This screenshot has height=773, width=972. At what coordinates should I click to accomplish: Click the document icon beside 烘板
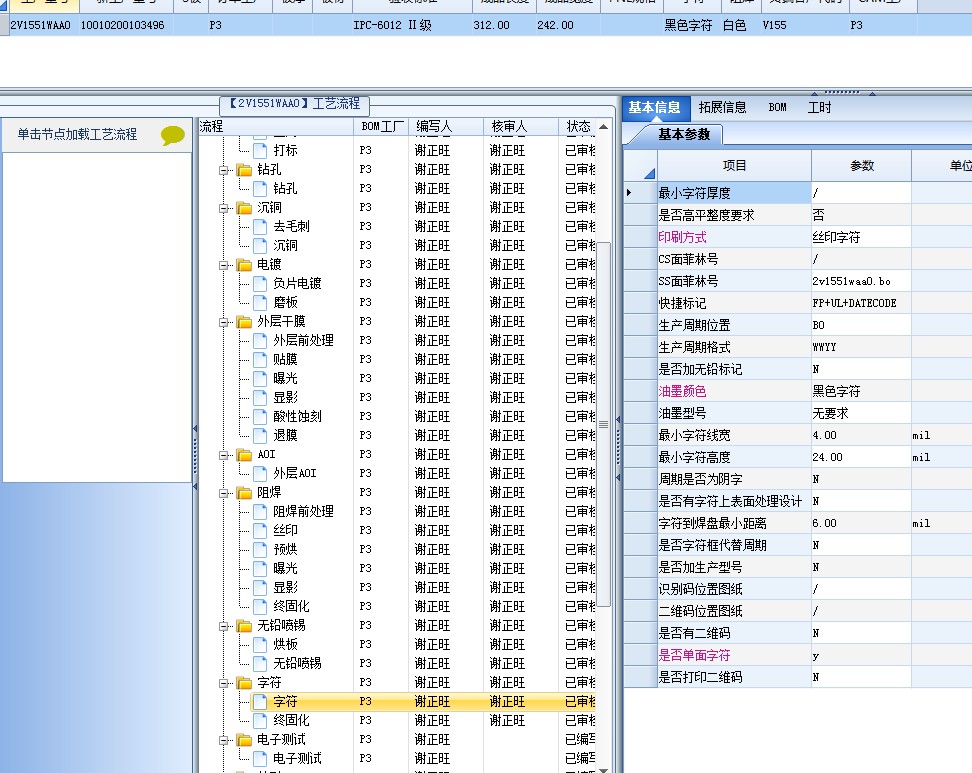[261, 645]
